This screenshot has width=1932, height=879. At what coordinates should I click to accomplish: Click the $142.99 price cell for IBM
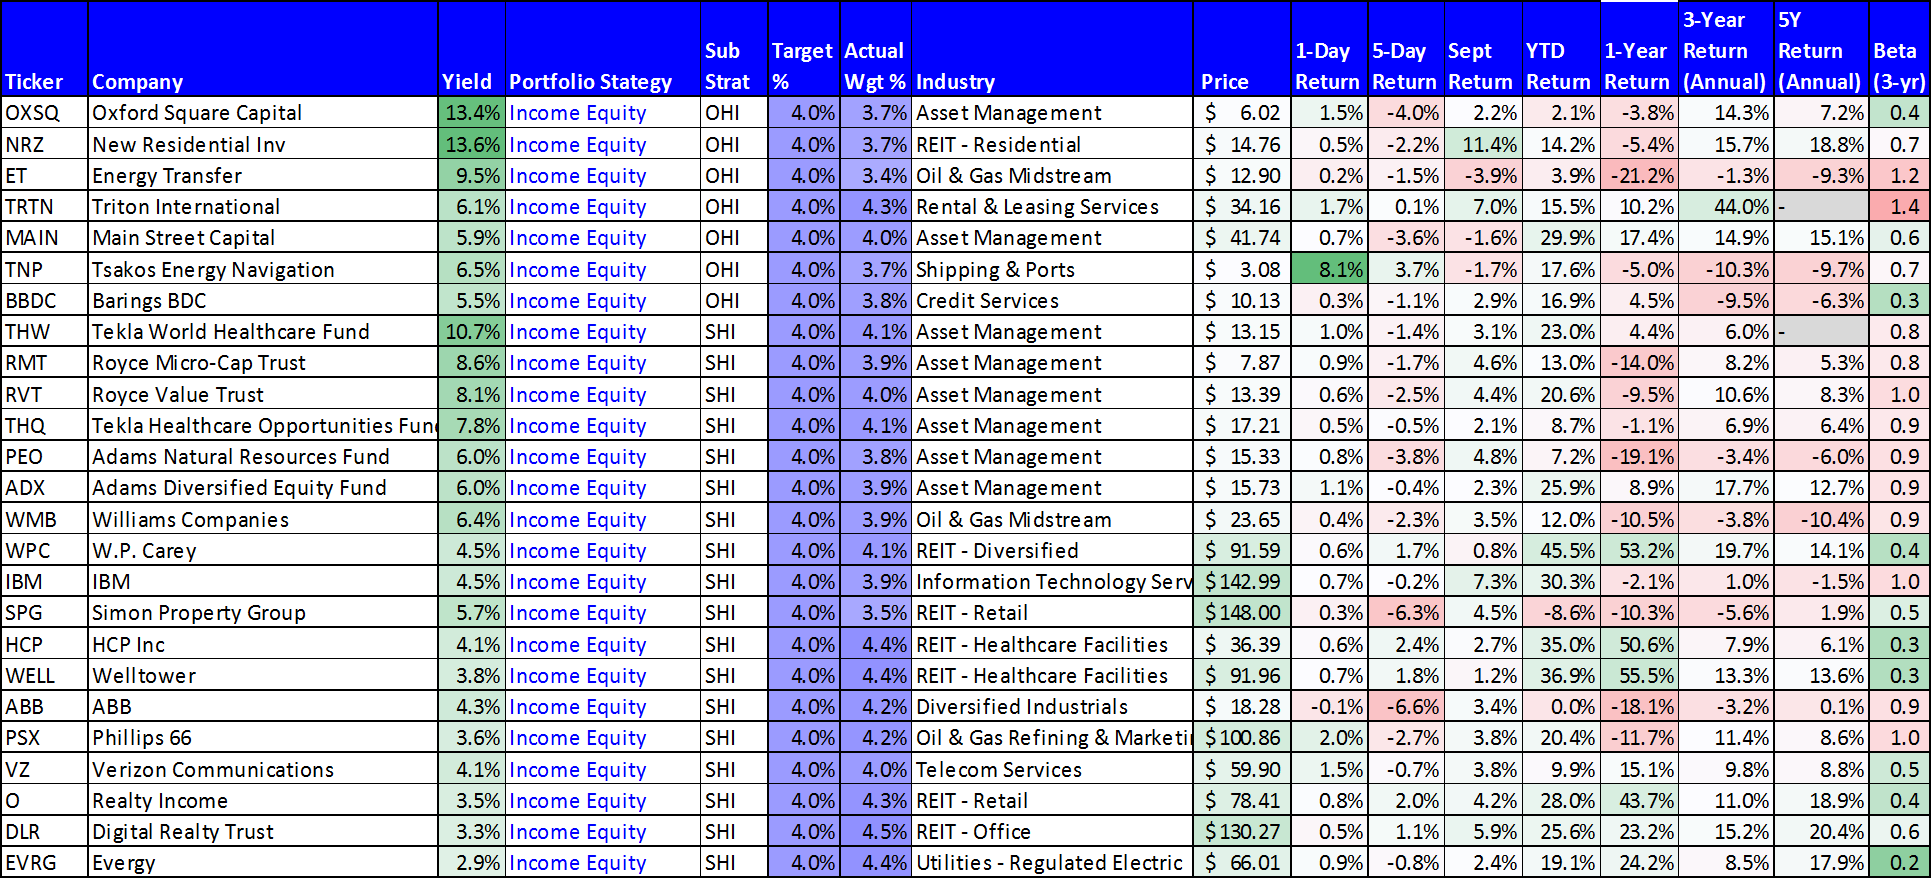click(1241, 582)
